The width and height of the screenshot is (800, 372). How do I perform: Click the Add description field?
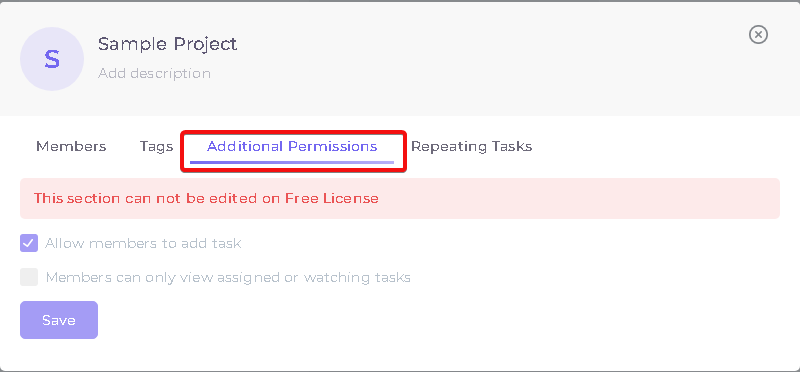[154, 73]
